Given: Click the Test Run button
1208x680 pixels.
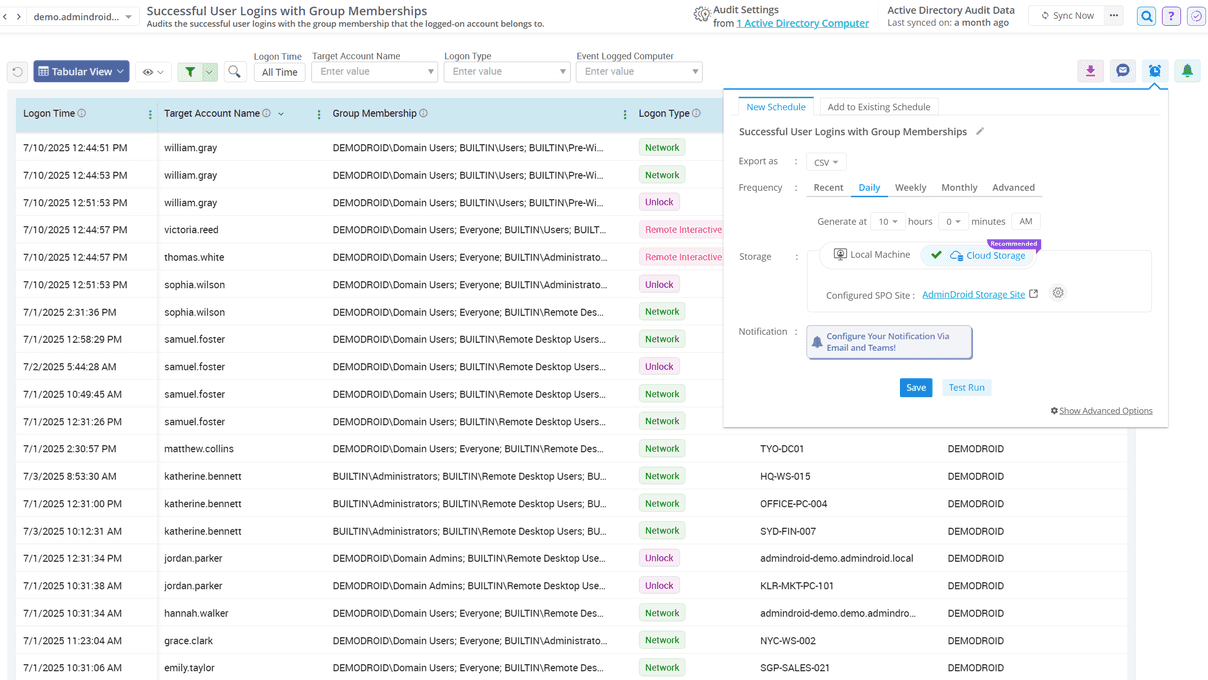Looking at the screenshot, I should 966,388.
